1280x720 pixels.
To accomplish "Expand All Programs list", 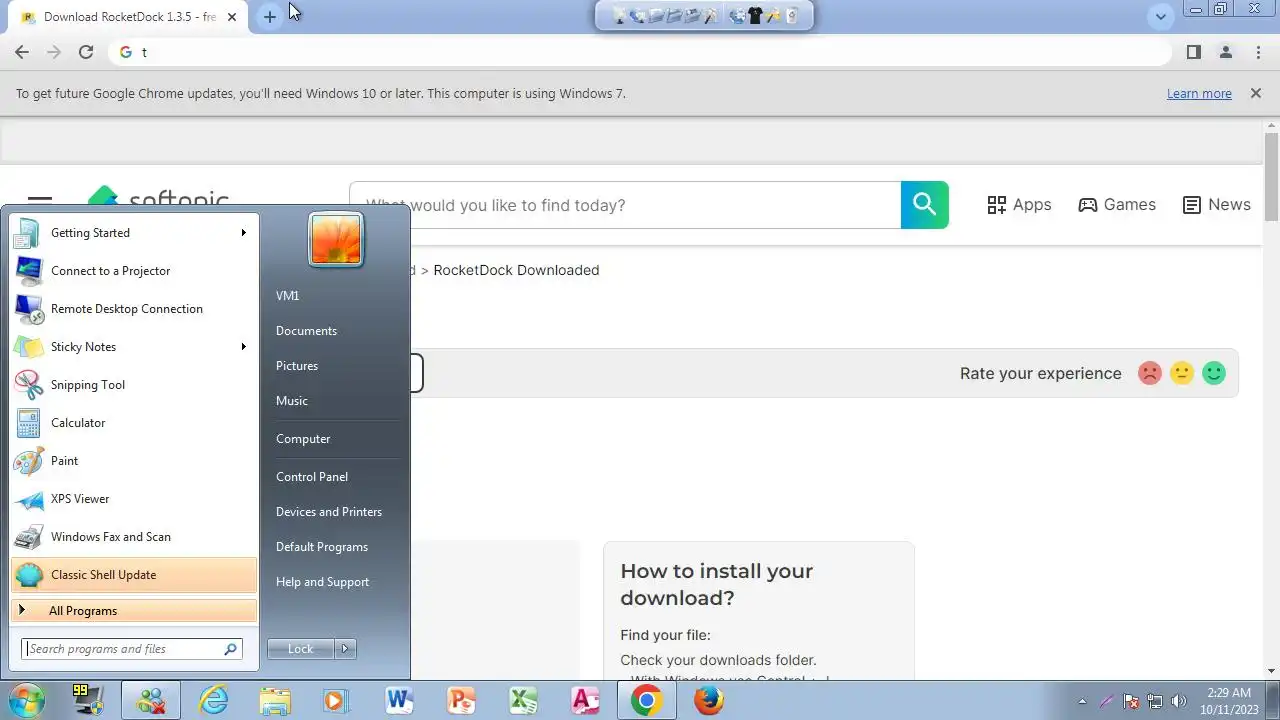I will (132, 611).
